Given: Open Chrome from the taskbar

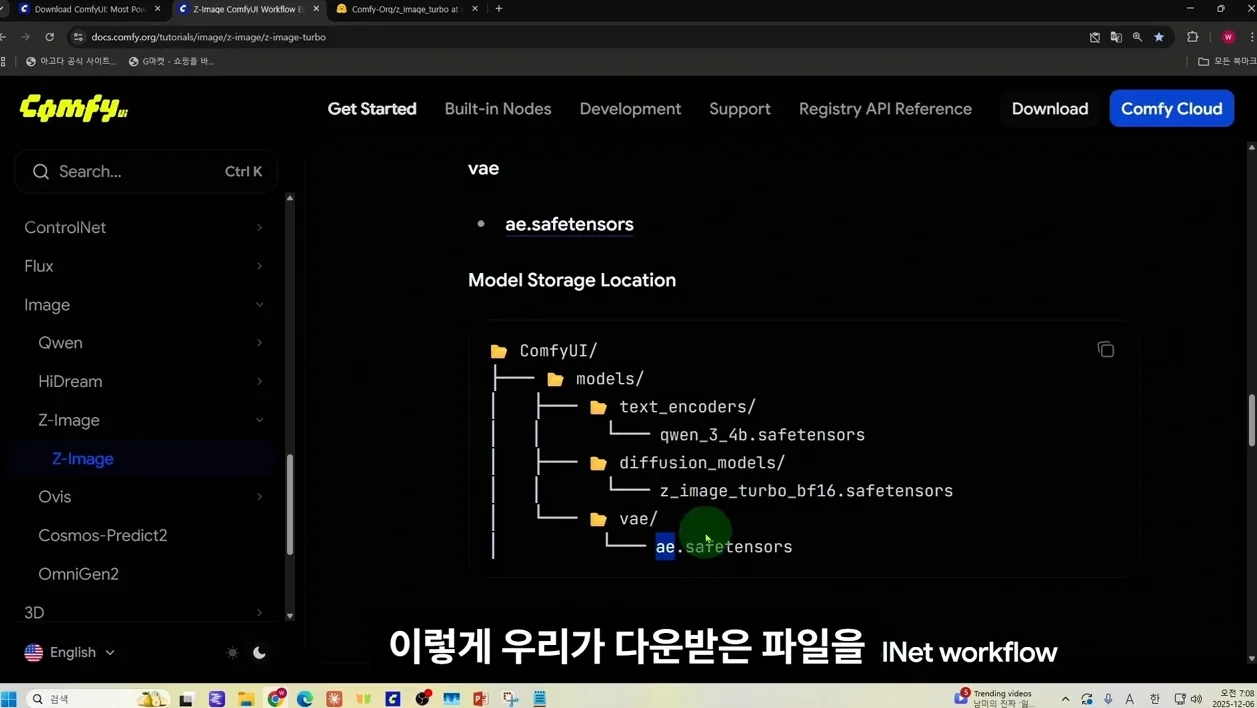Looking at the screenshot, I should click(x=276, y=698).
